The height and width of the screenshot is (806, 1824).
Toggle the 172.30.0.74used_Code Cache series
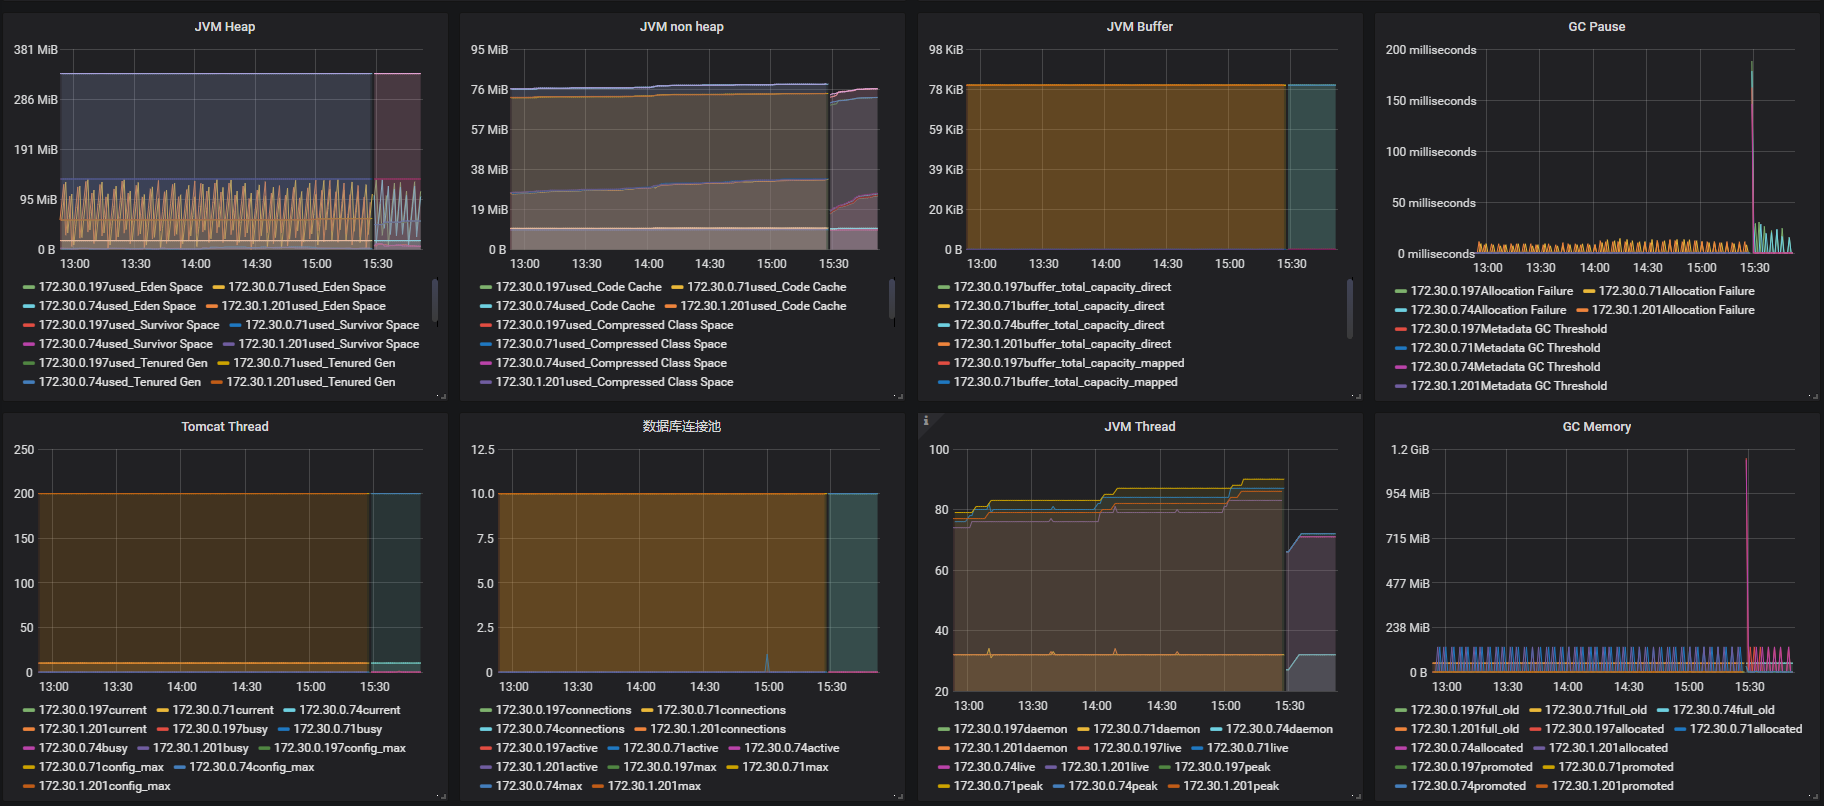pyautogui.click(x=575, y=306)
